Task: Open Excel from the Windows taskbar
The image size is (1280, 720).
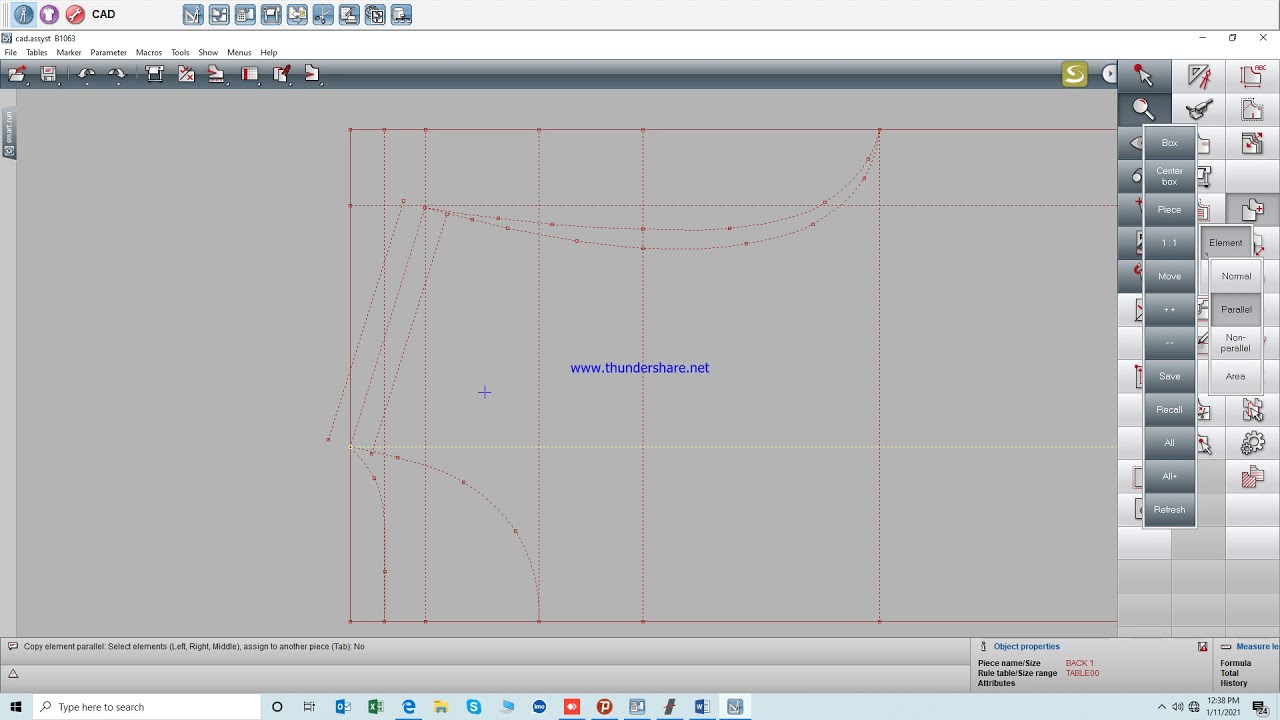Action: pos(375,707)
